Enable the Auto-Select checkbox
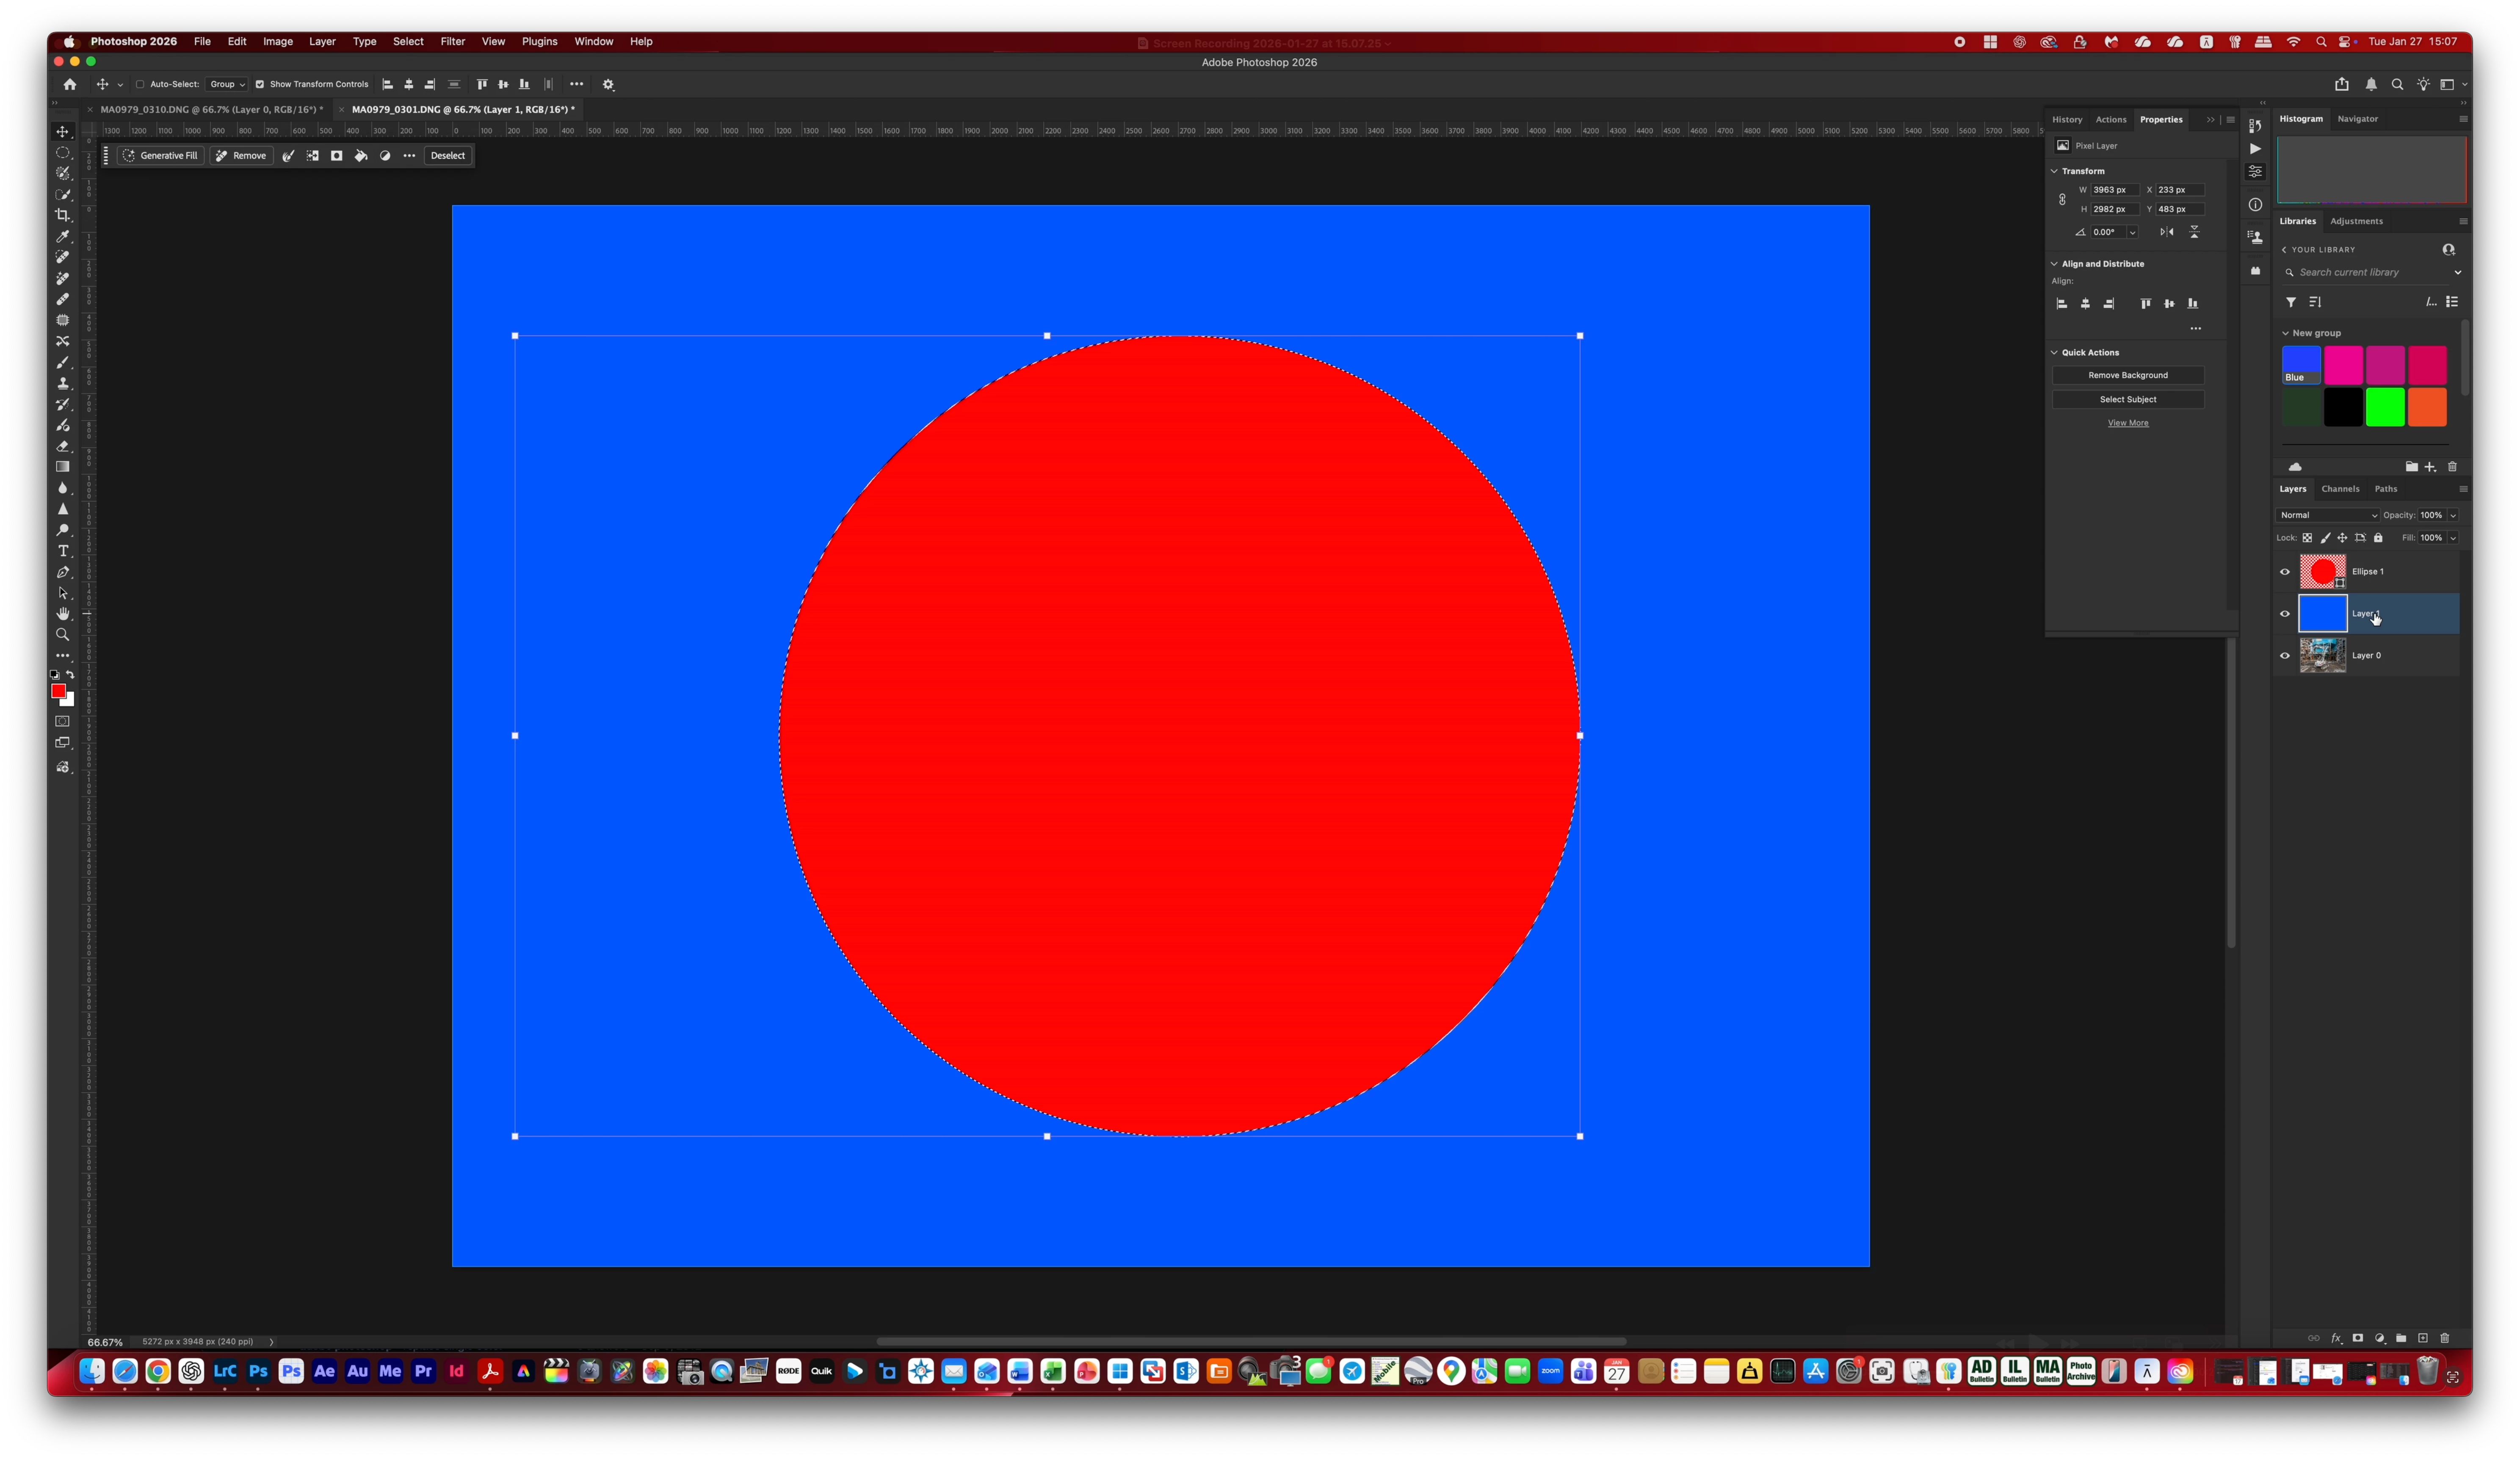 tap(140, 84)
